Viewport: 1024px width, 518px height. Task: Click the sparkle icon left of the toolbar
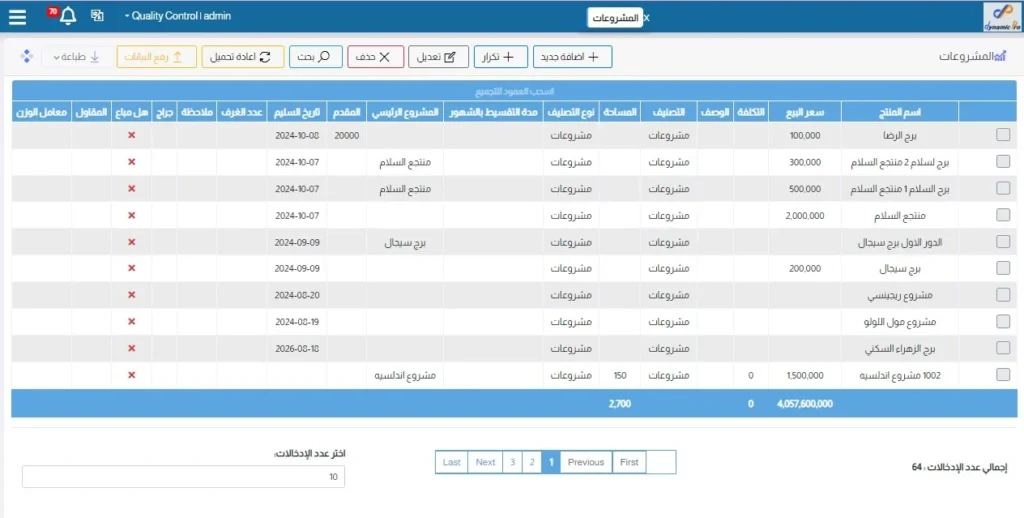tap(27, 57)
